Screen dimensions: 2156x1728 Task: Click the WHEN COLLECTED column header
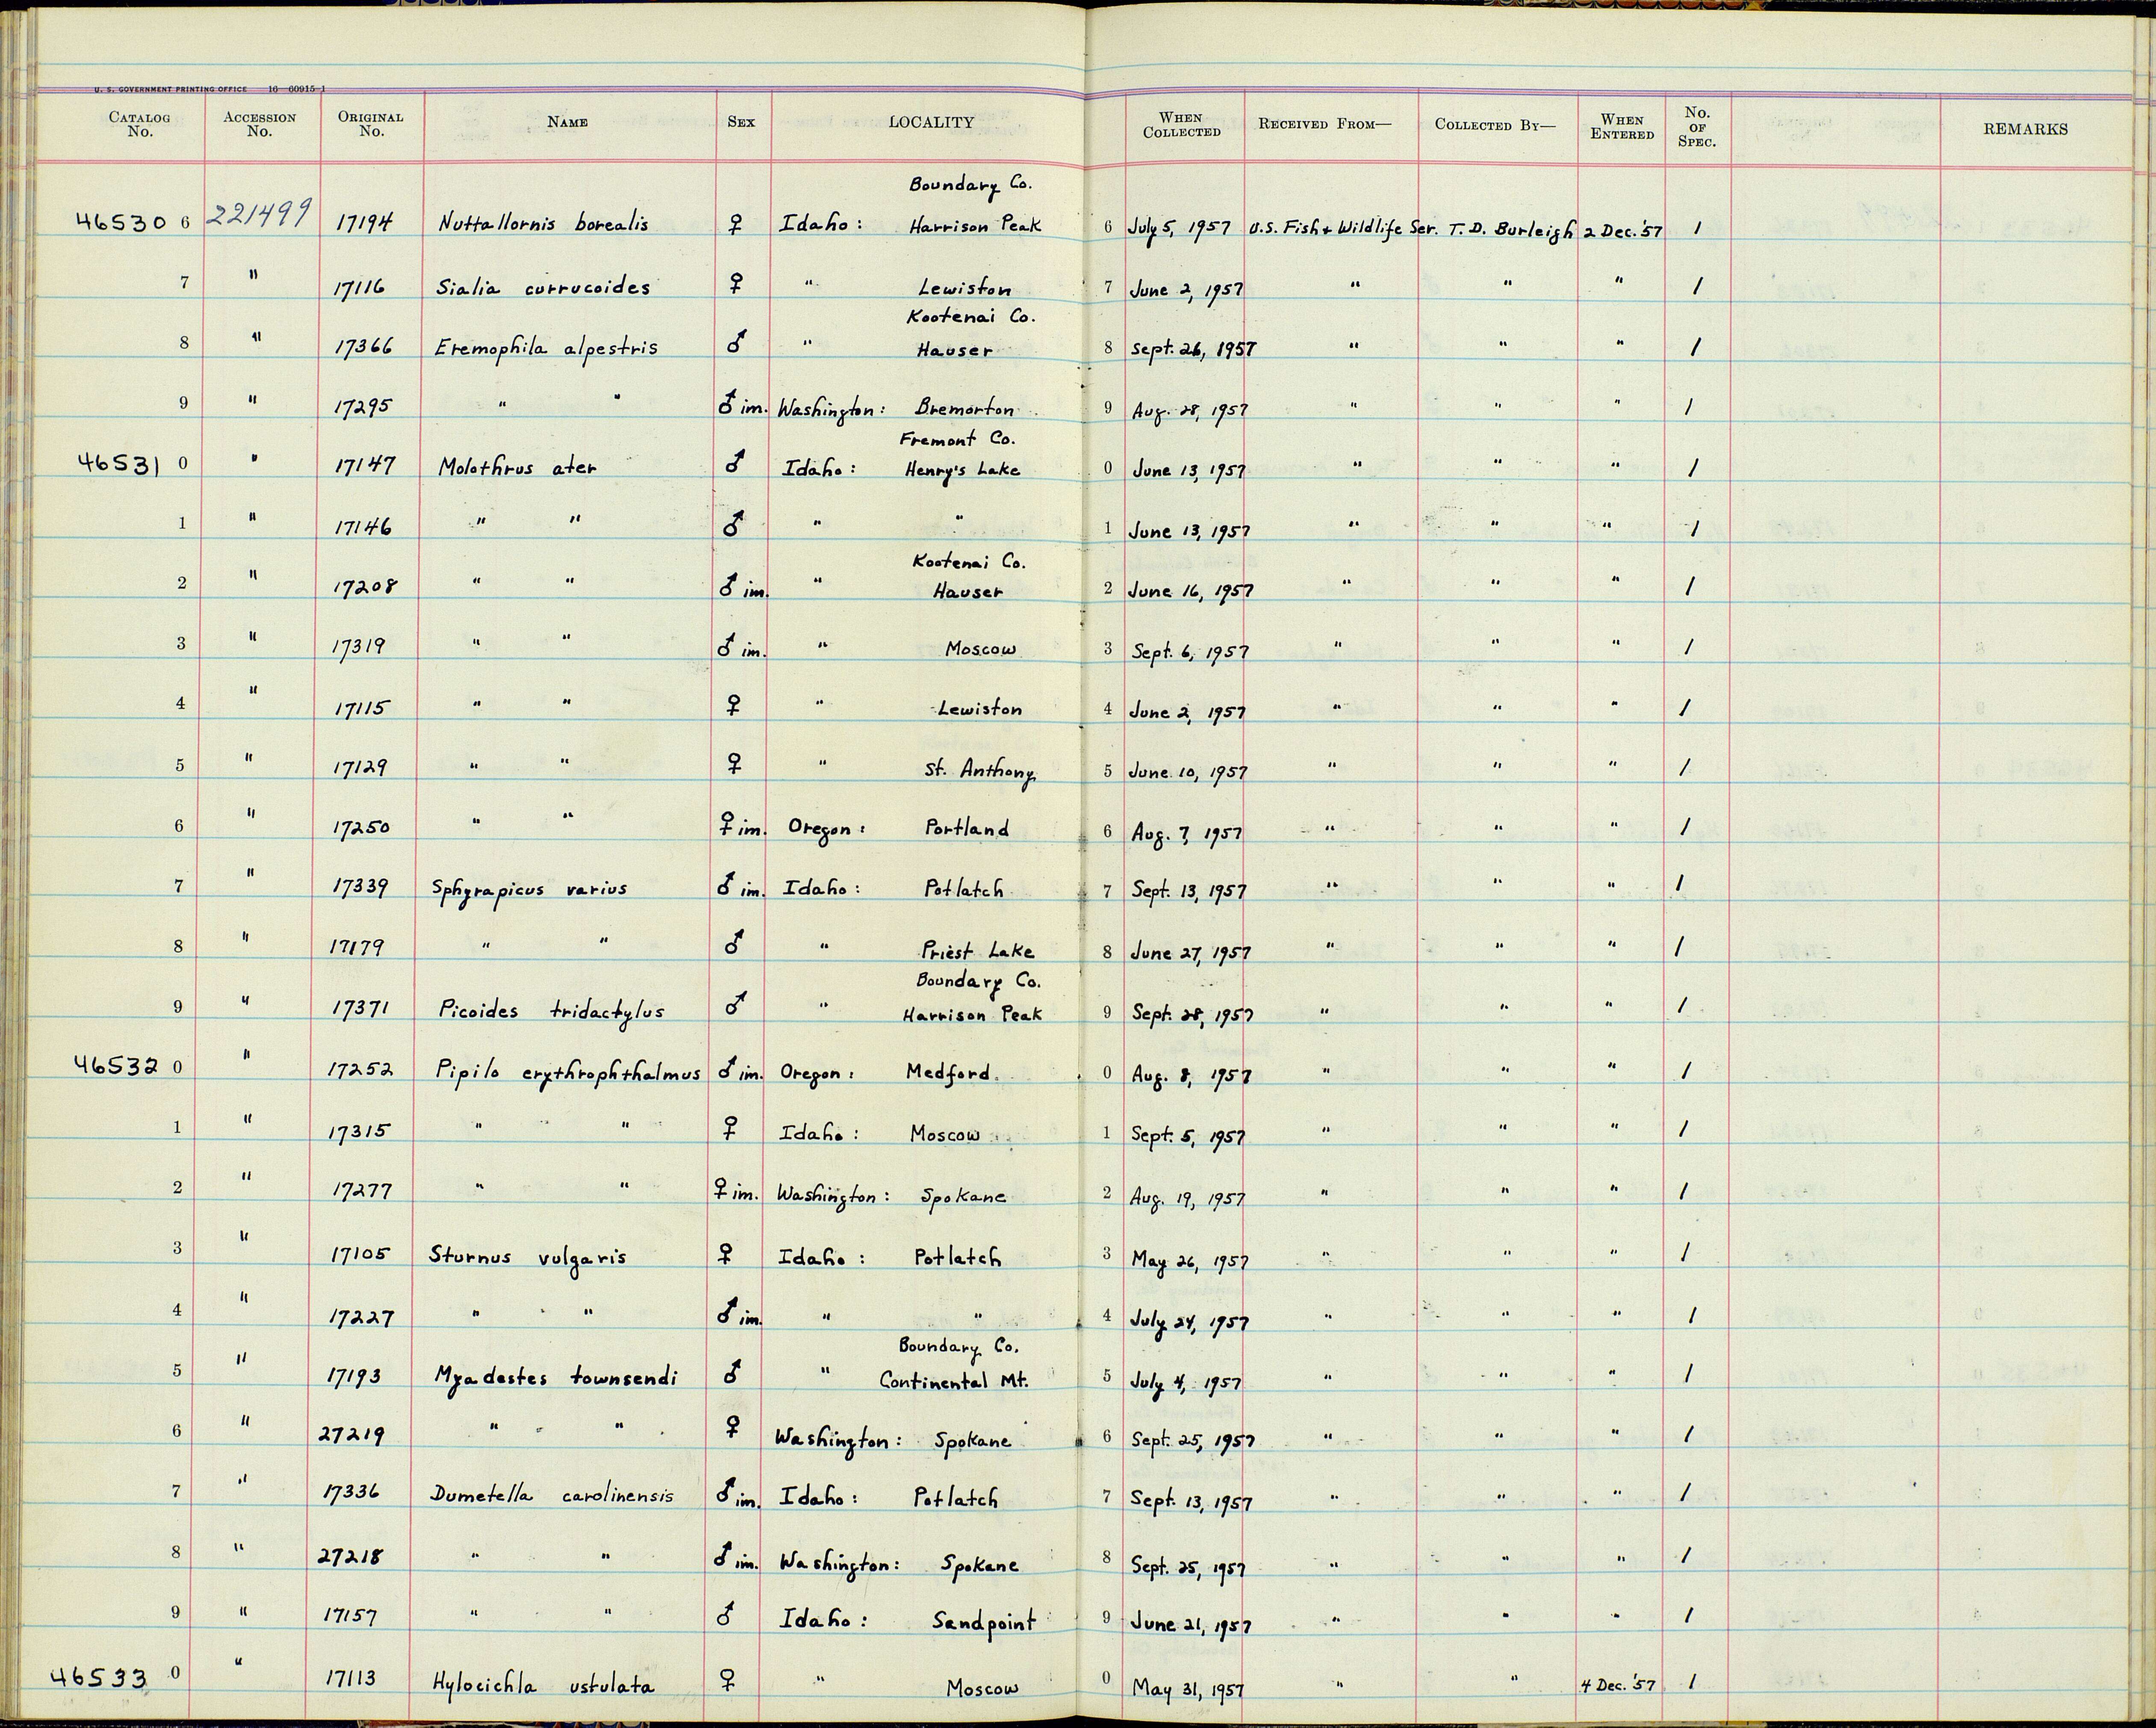1182,125
